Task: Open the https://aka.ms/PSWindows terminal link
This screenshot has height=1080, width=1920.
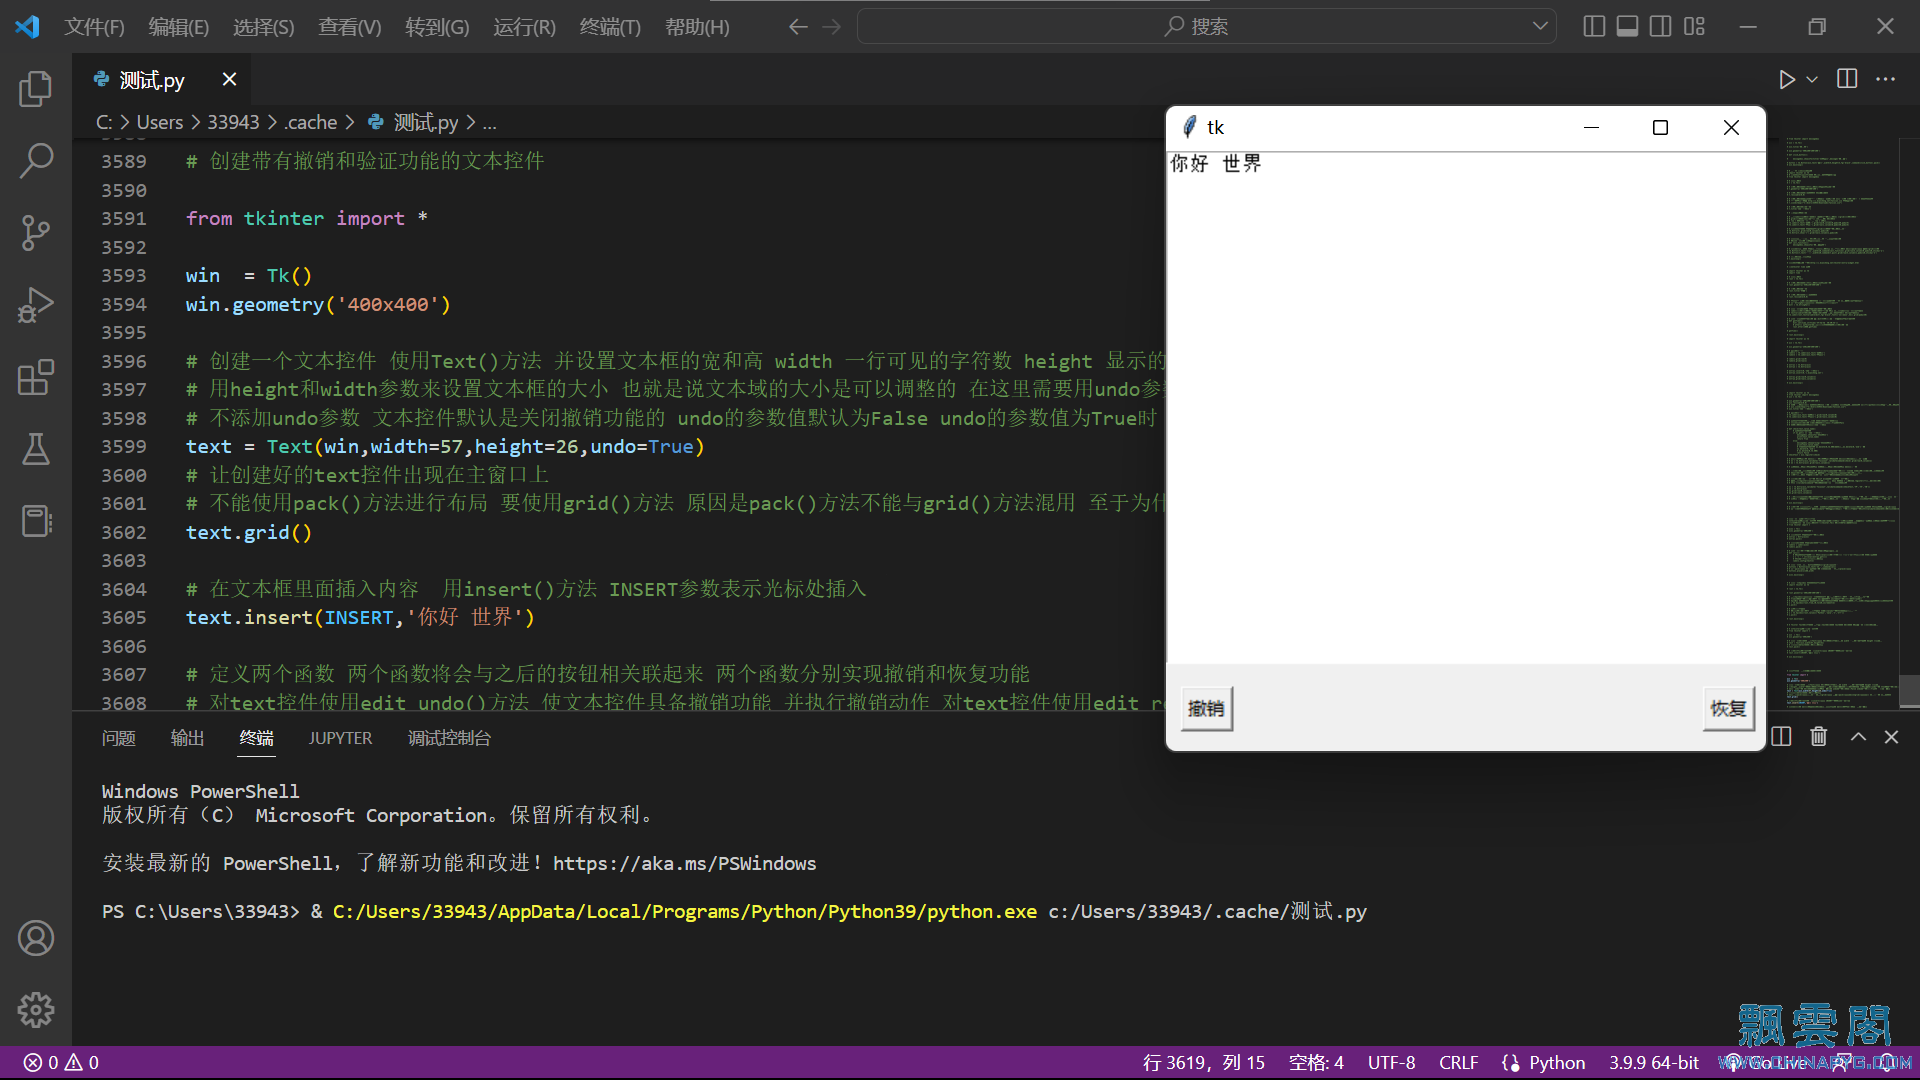Action: [x=684, y=863]
